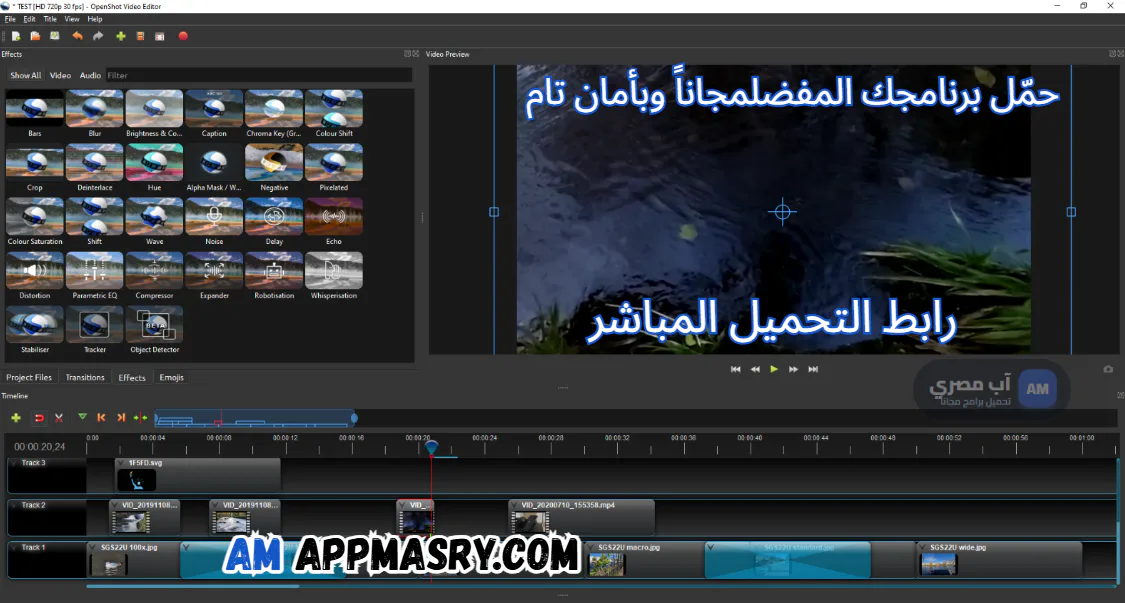Open SGS22U wide.jpg clip menu arrow
Image resolution: width=1125 pixels, height=603 pixels.
pos(923,548)
